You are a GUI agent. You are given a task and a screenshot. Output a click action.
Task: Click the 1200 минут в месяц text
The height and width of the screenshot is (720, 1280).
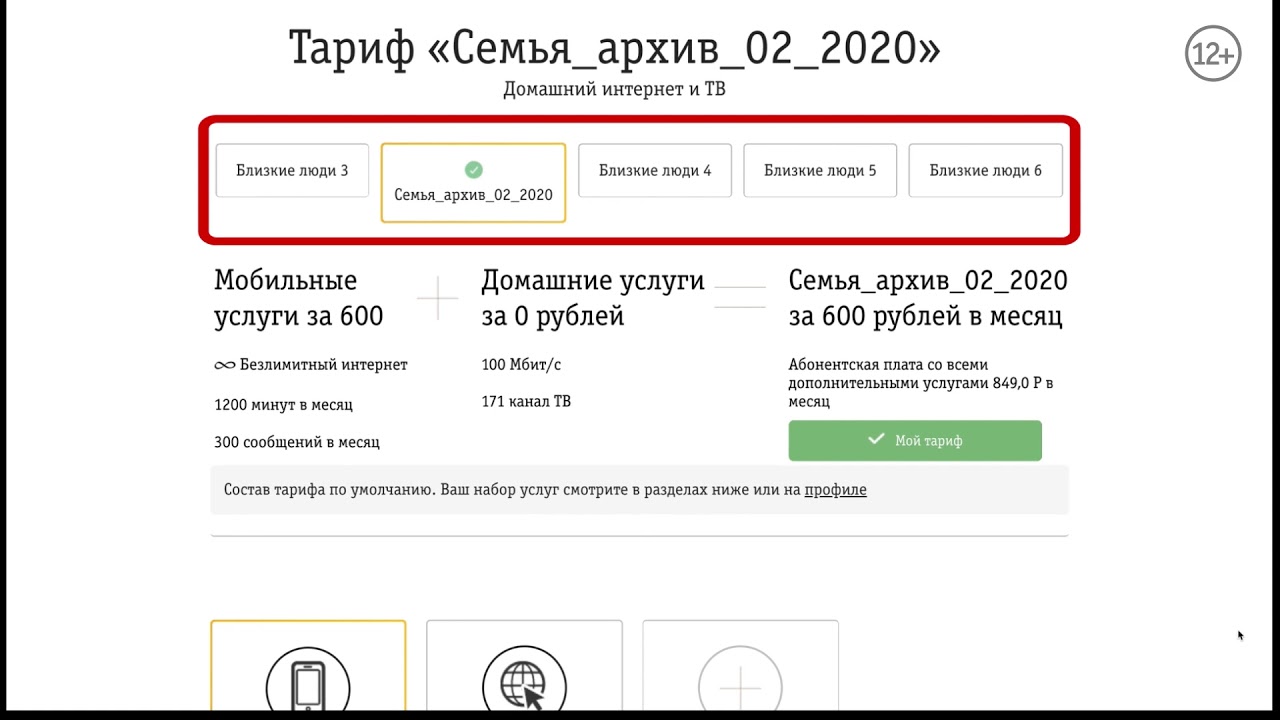coord(283,405)
